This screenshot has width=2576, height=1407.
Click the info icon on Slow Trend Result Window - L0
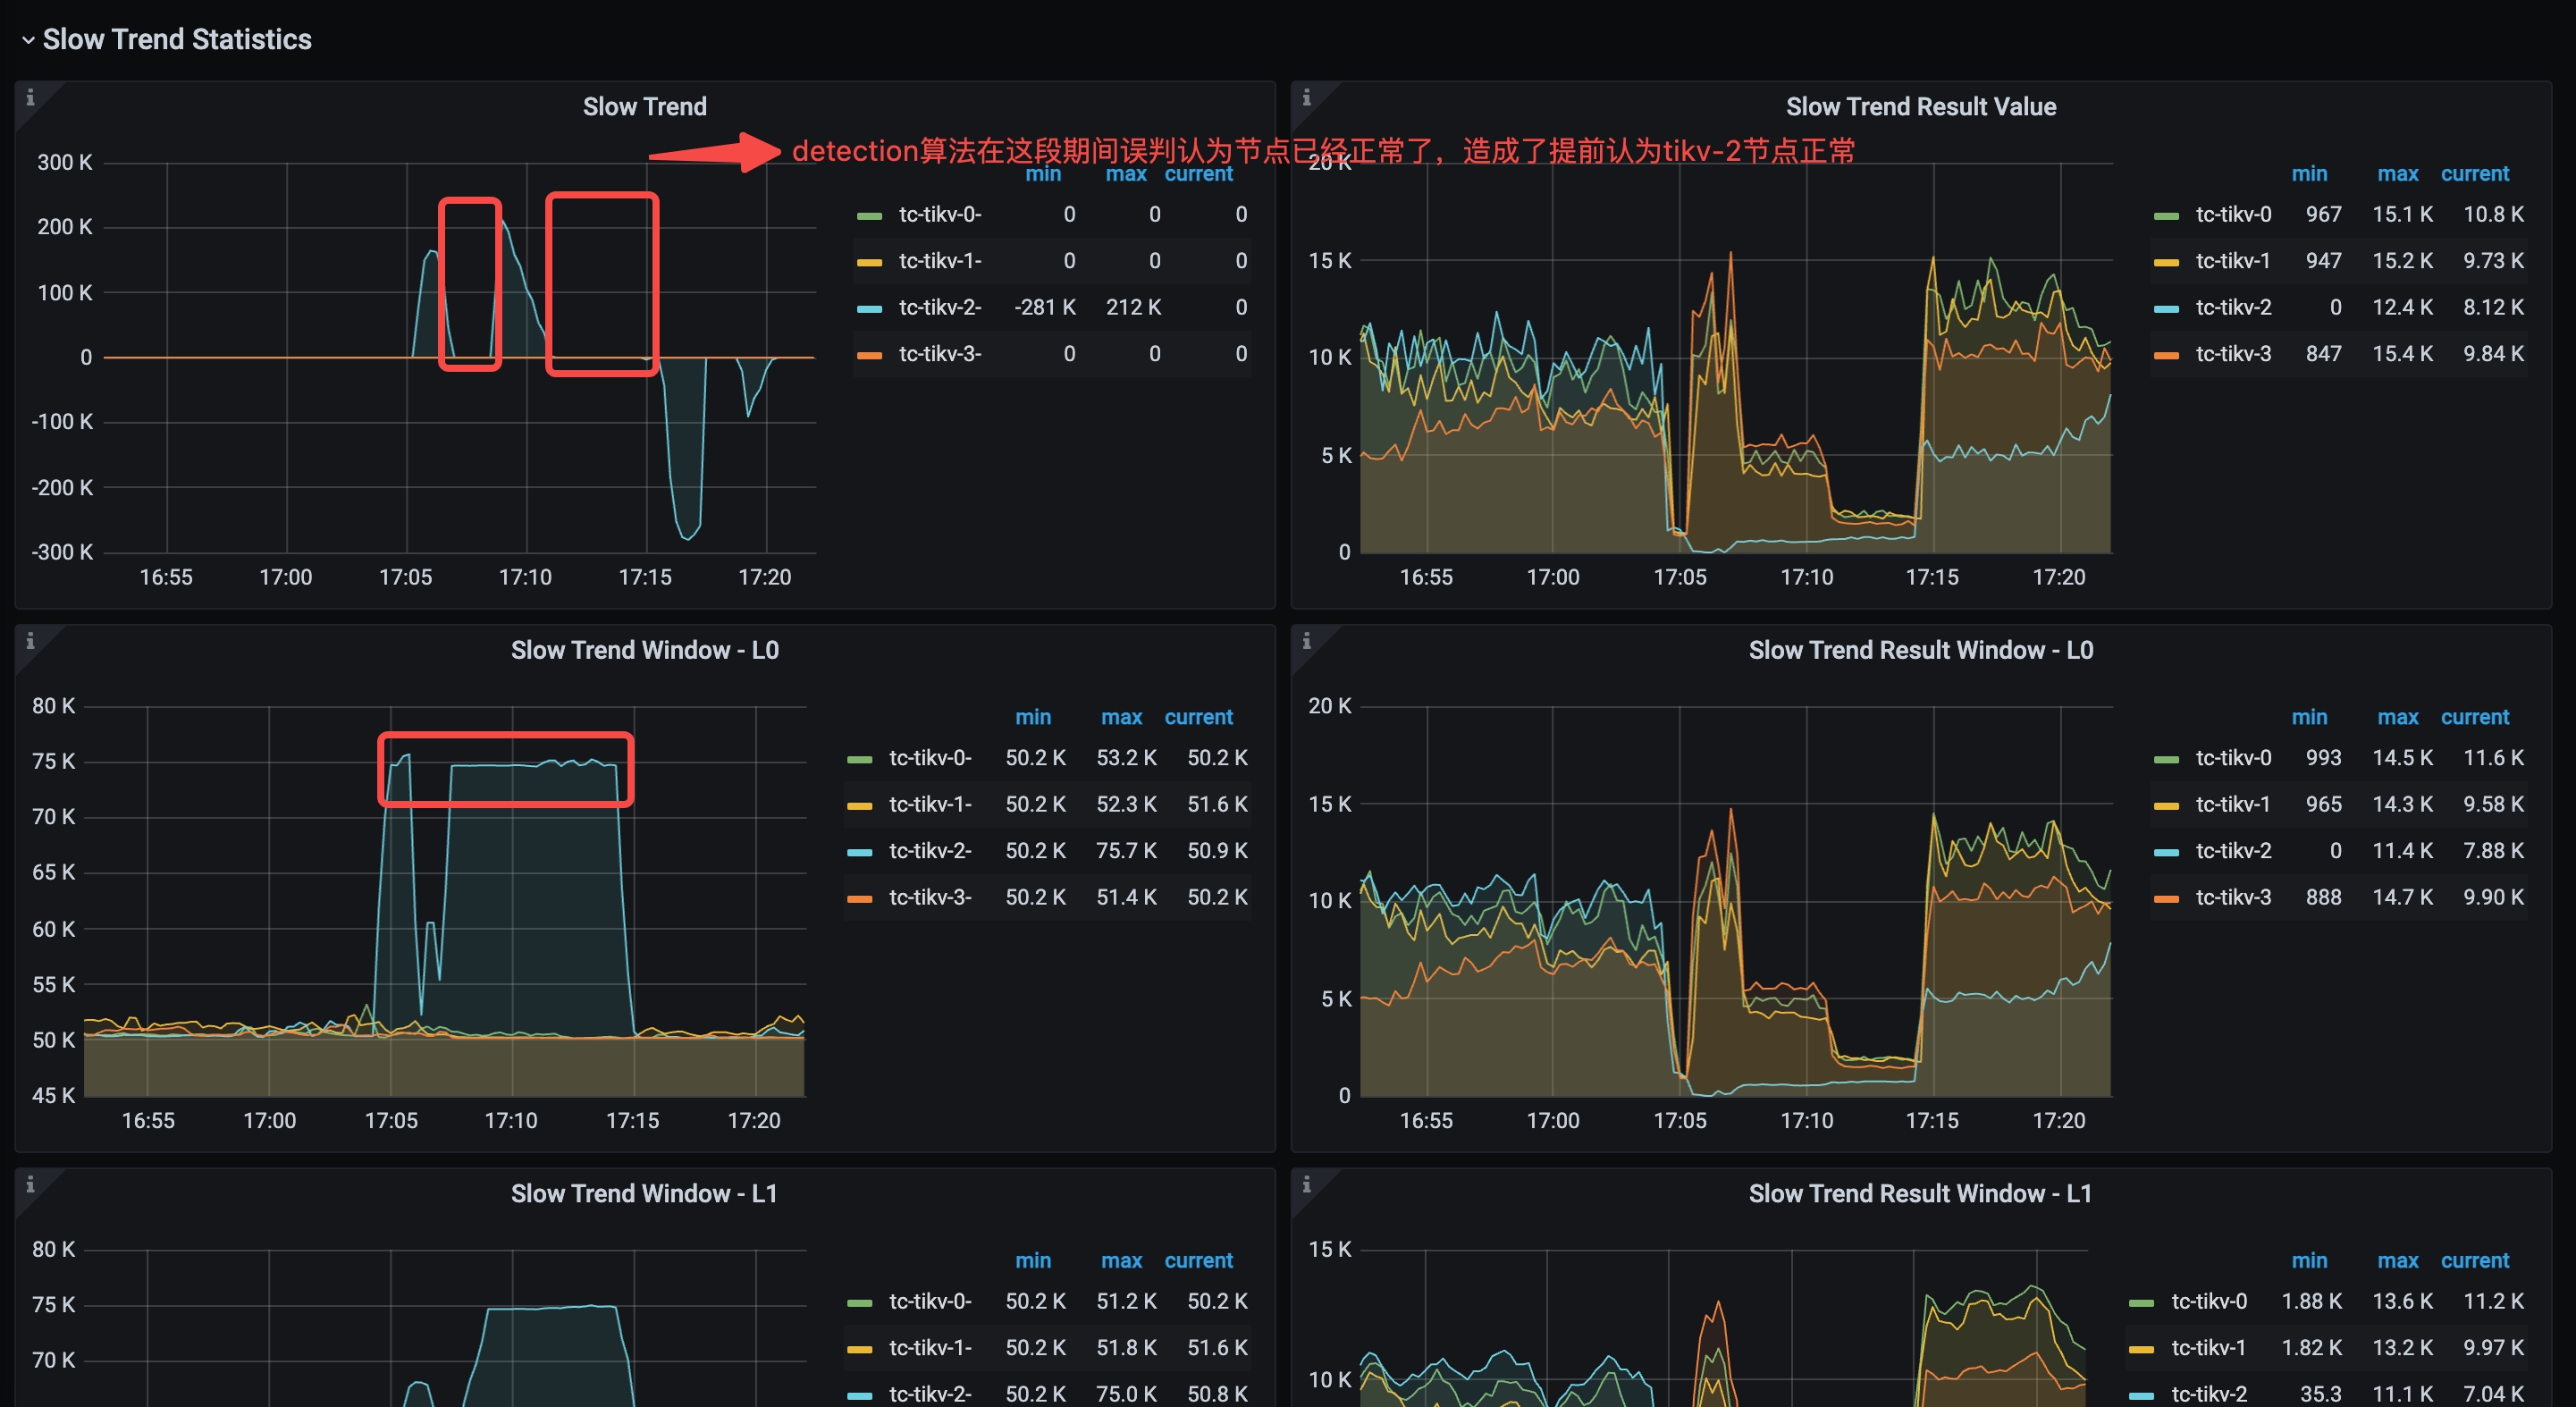click(1308, 640)
